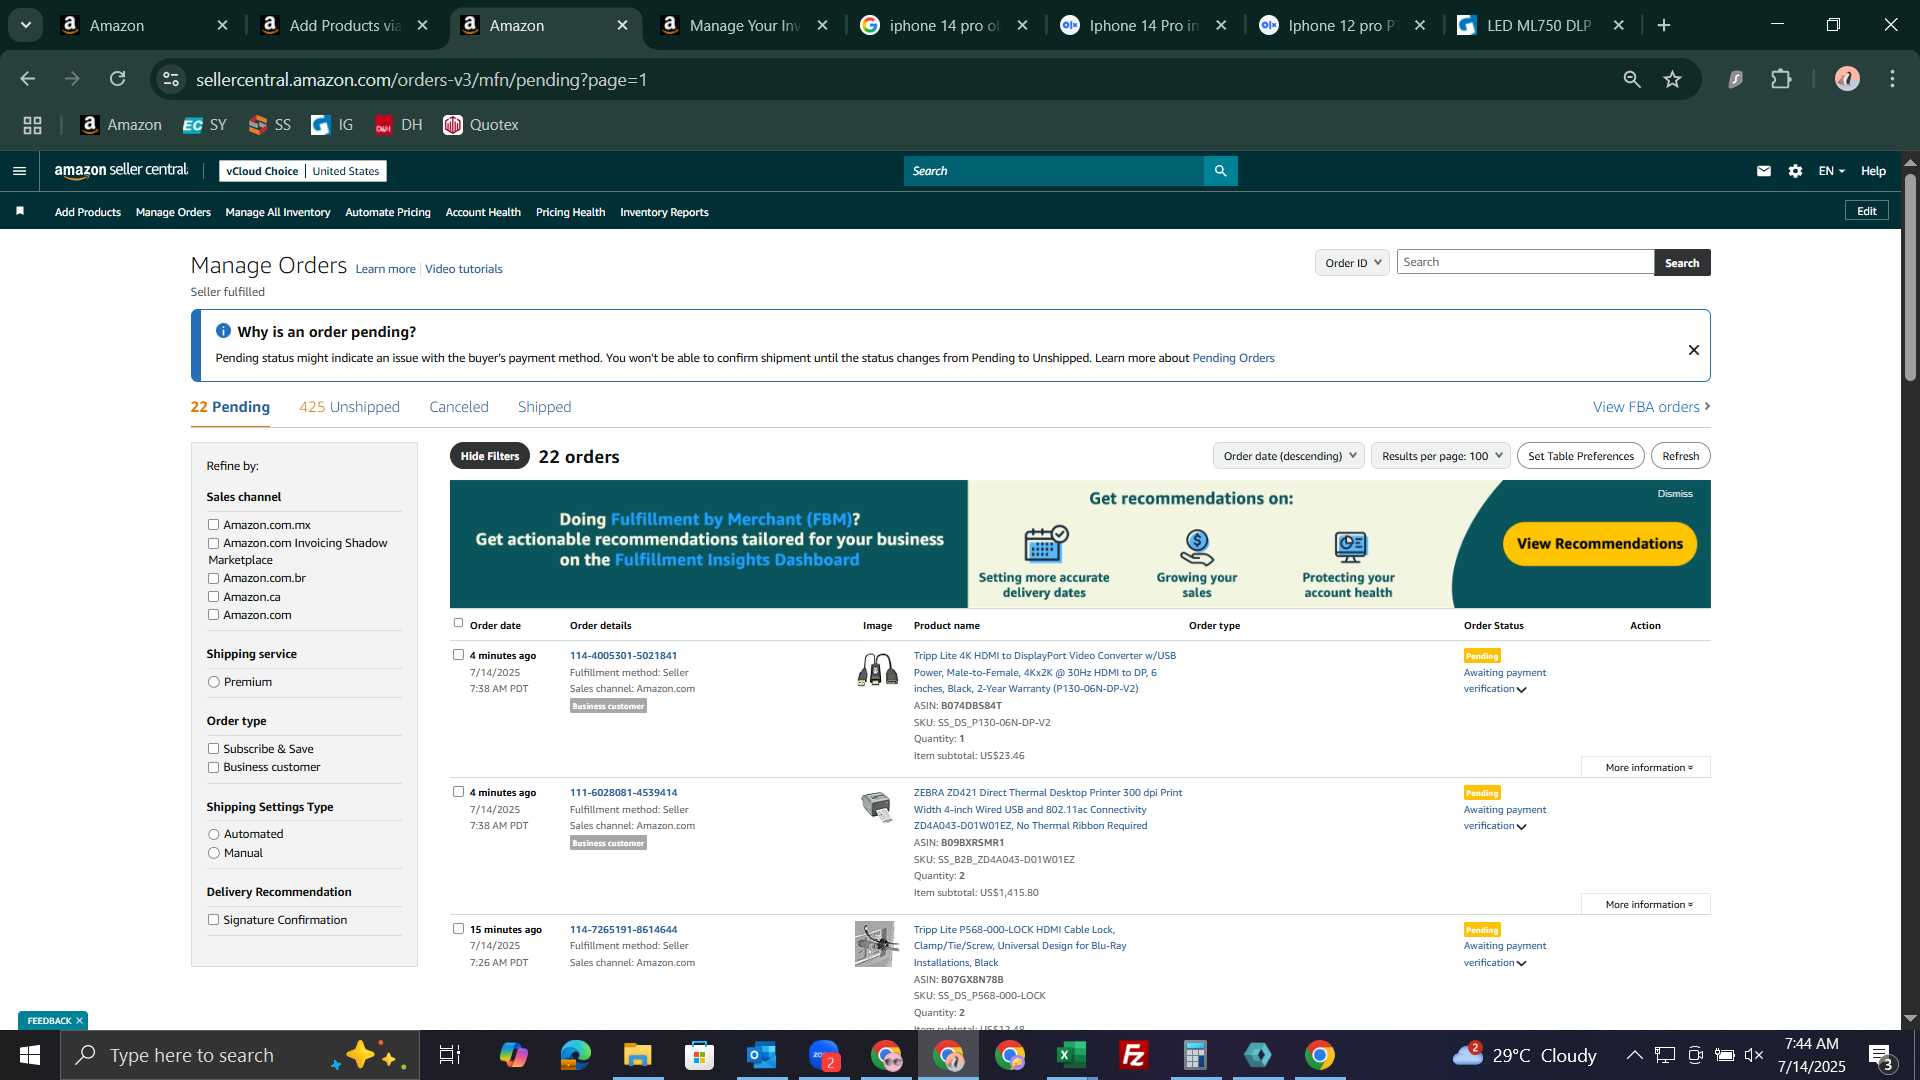The image size is (1920, 1080).
Task: Select the Manual shipping settings radio
Action: (213, 853)
